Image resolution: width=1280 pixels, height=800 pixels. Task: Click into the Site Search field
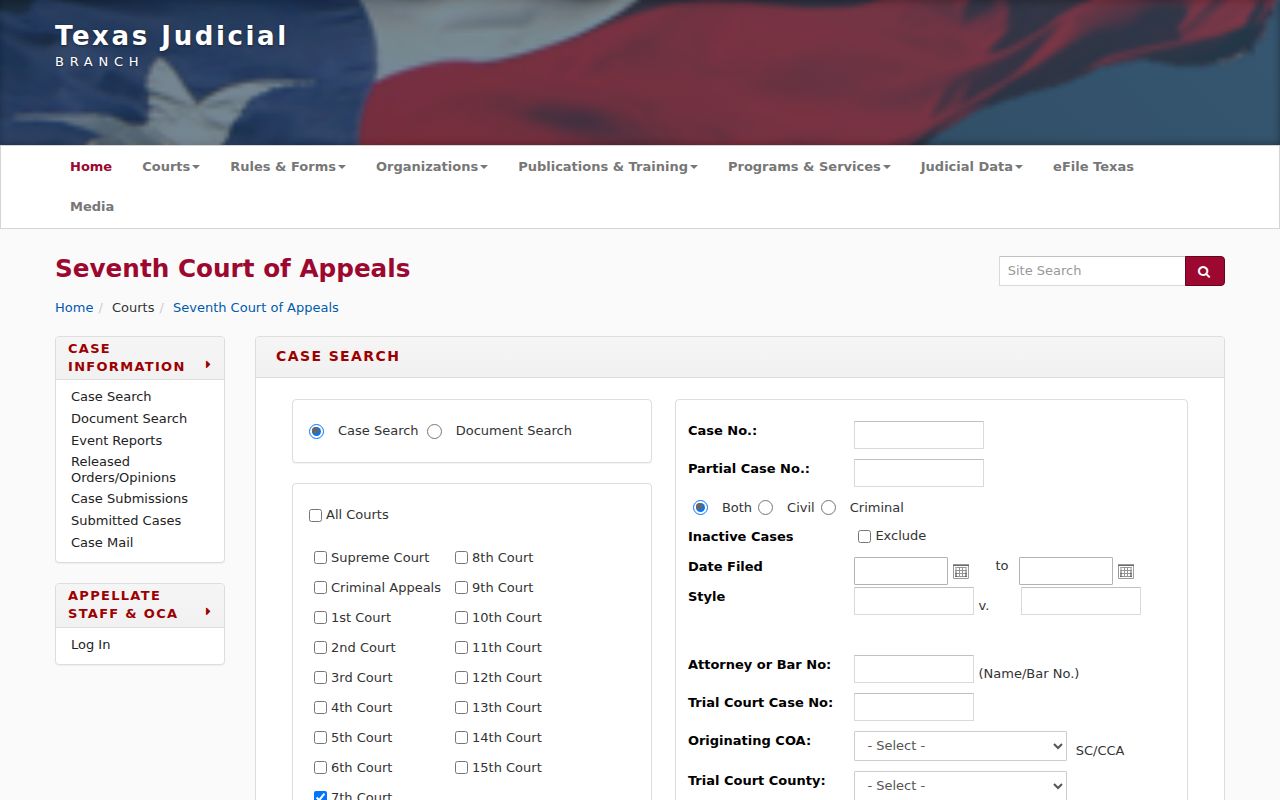point(1092,271)
